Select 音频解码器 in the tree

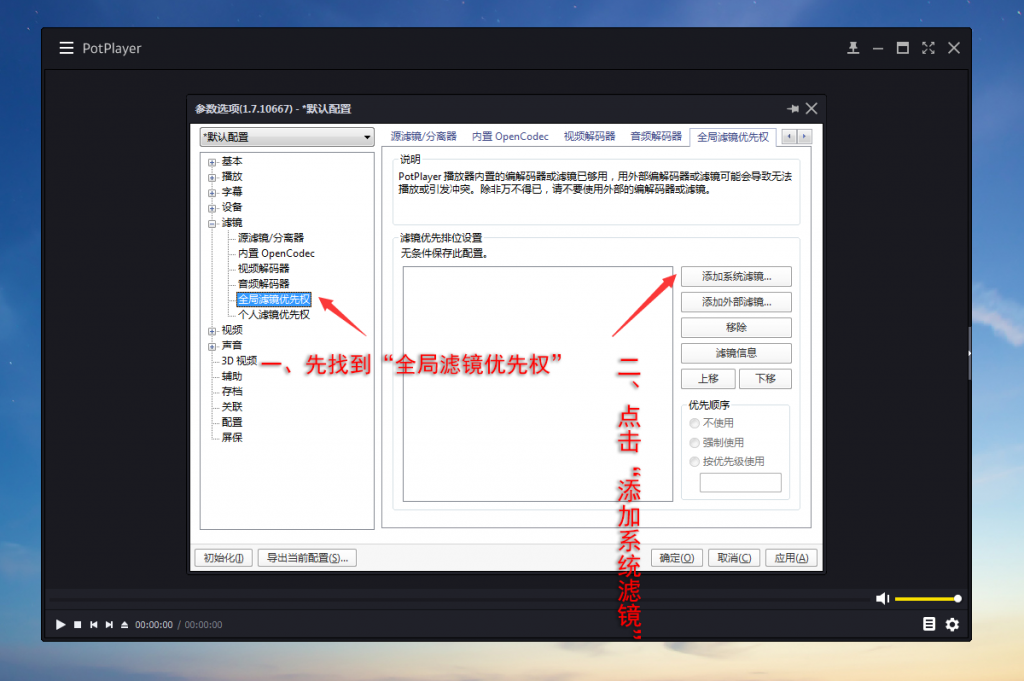click(x=263, y=284)
